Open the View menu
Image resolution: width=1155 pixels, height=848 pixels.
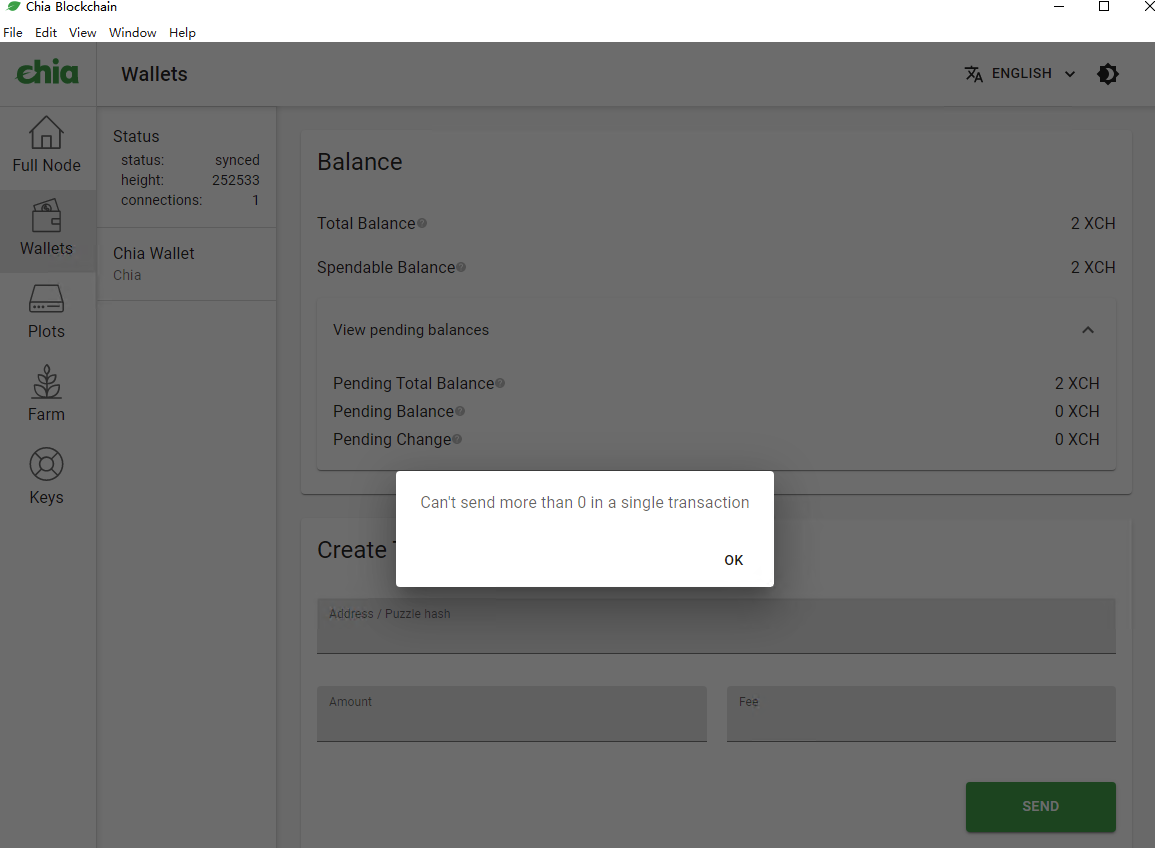[x=82, y=32]
